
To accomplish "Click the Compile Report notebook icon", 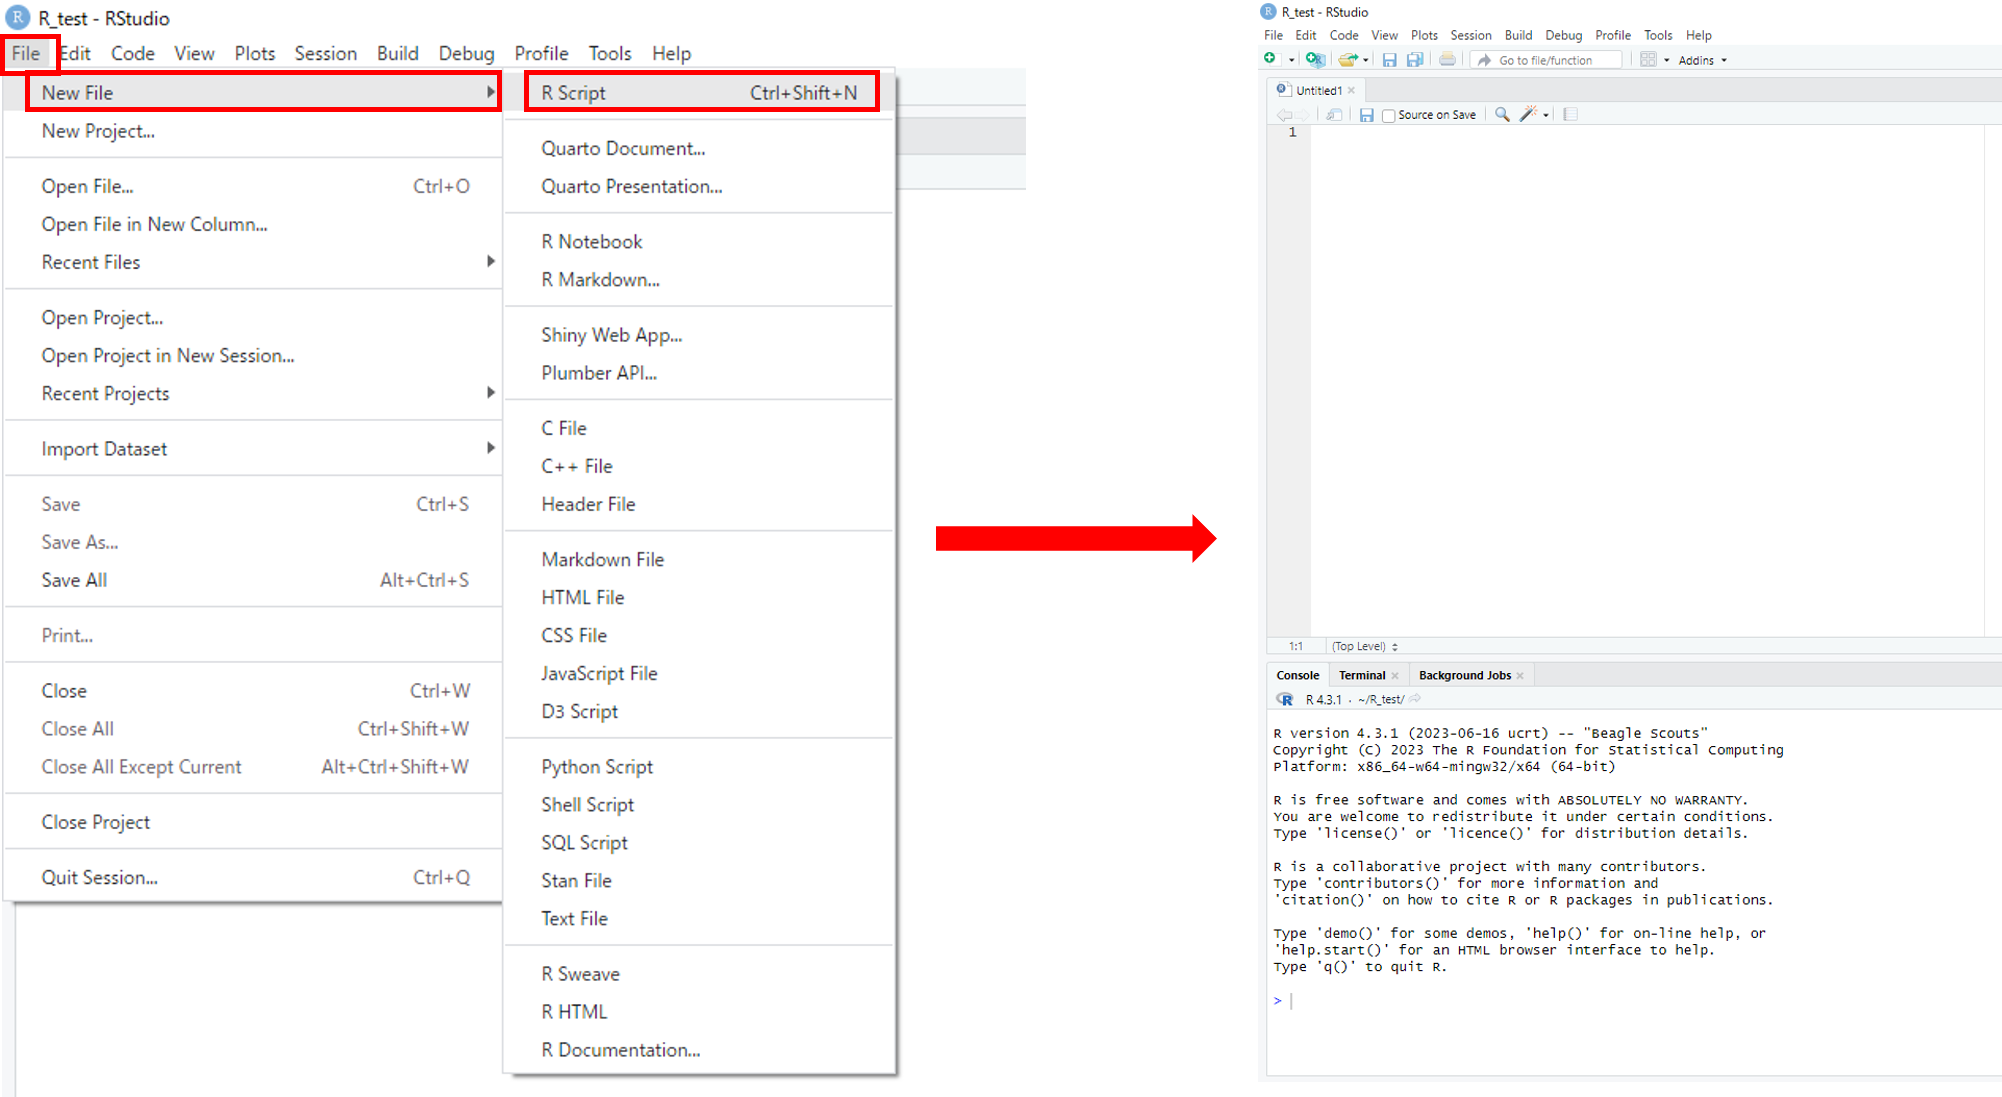I will pyautogui.click(x=1570, y=115).
